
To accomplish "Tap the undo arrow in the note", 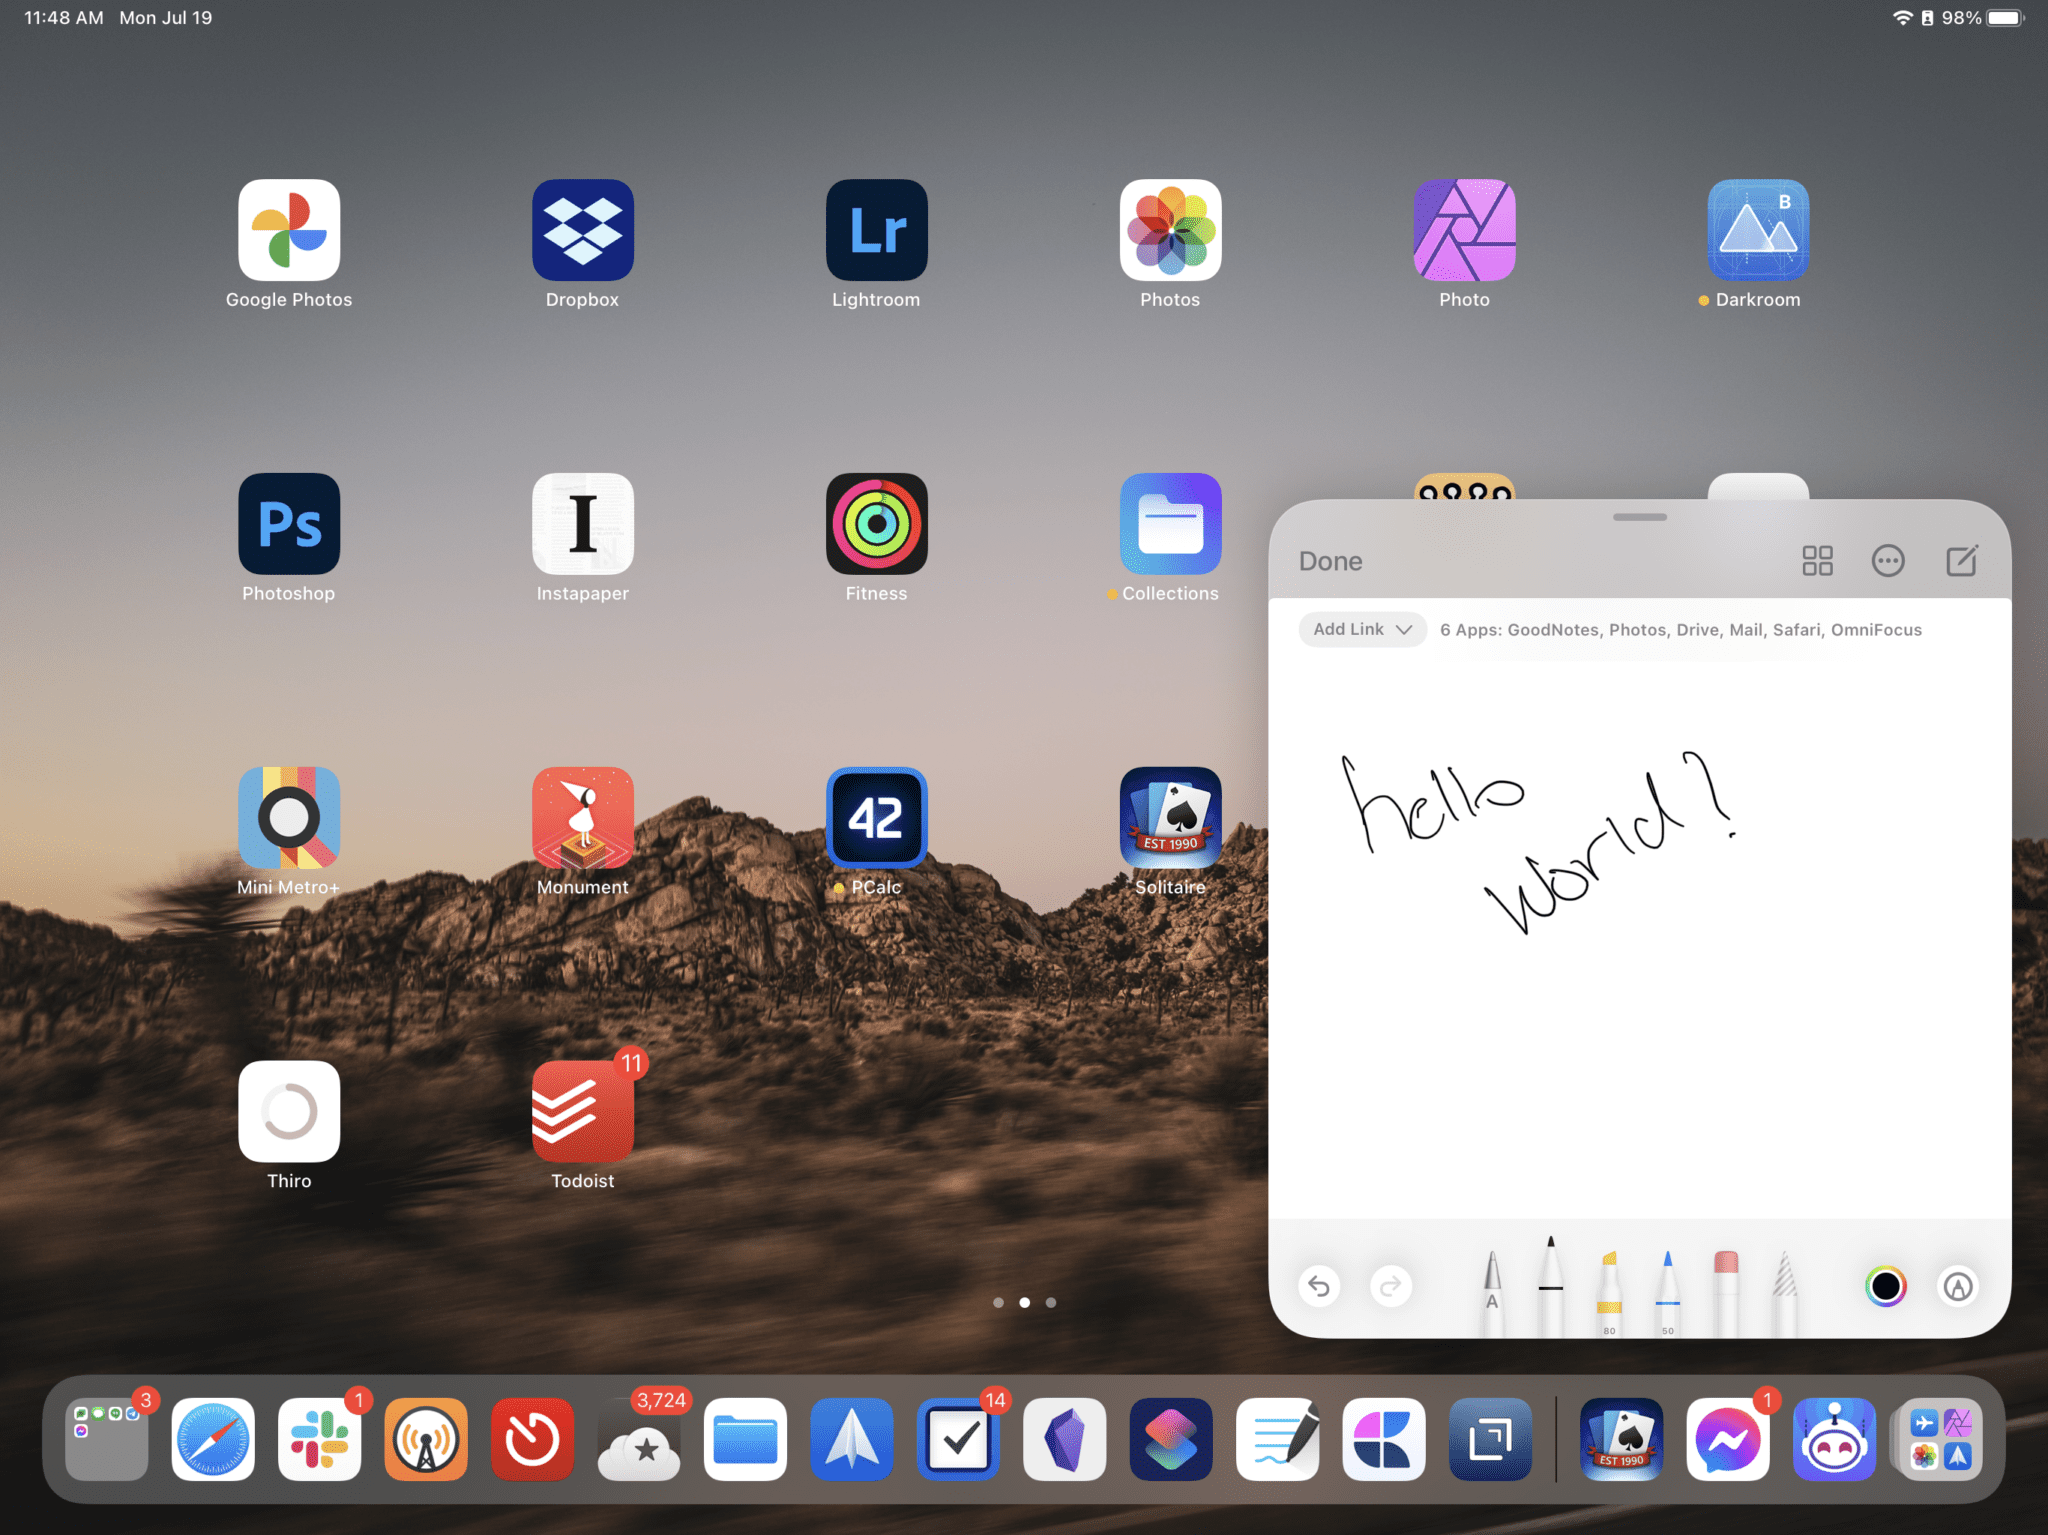I will click(1321, 1287).
